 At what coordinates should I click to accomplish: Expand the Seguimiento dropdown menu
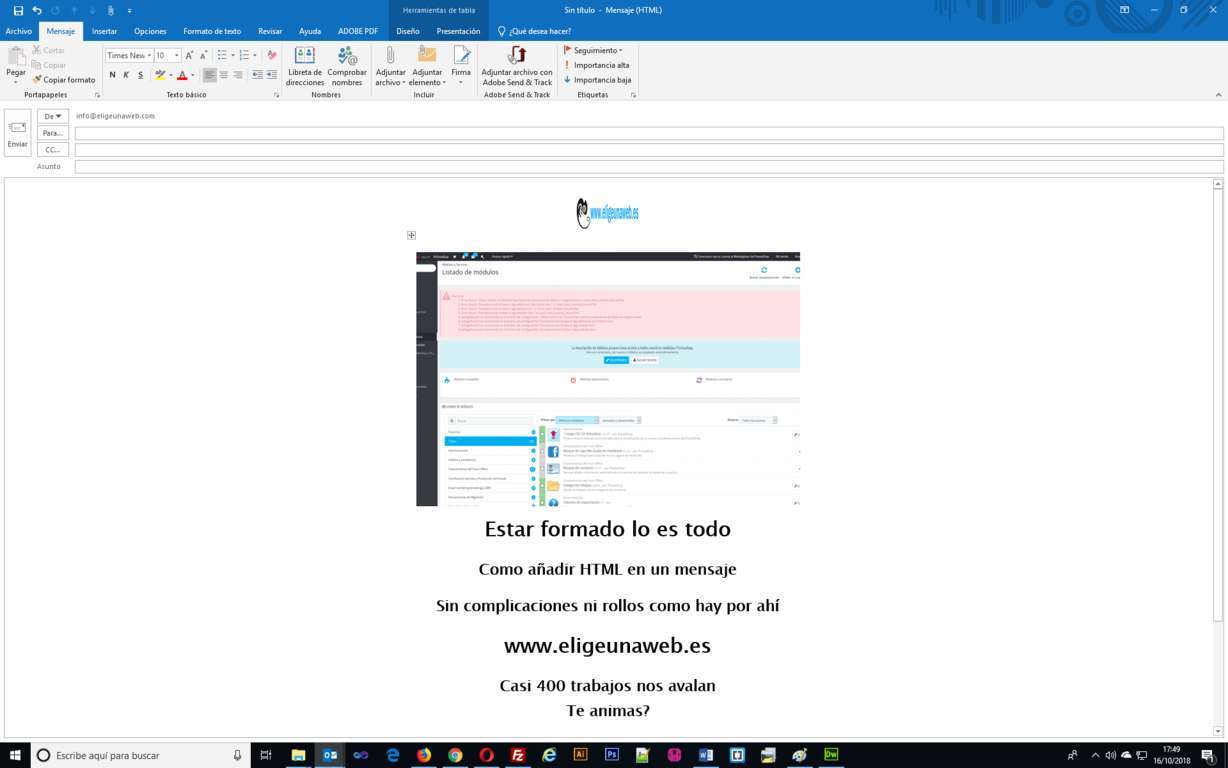click(x=596, y=50)
